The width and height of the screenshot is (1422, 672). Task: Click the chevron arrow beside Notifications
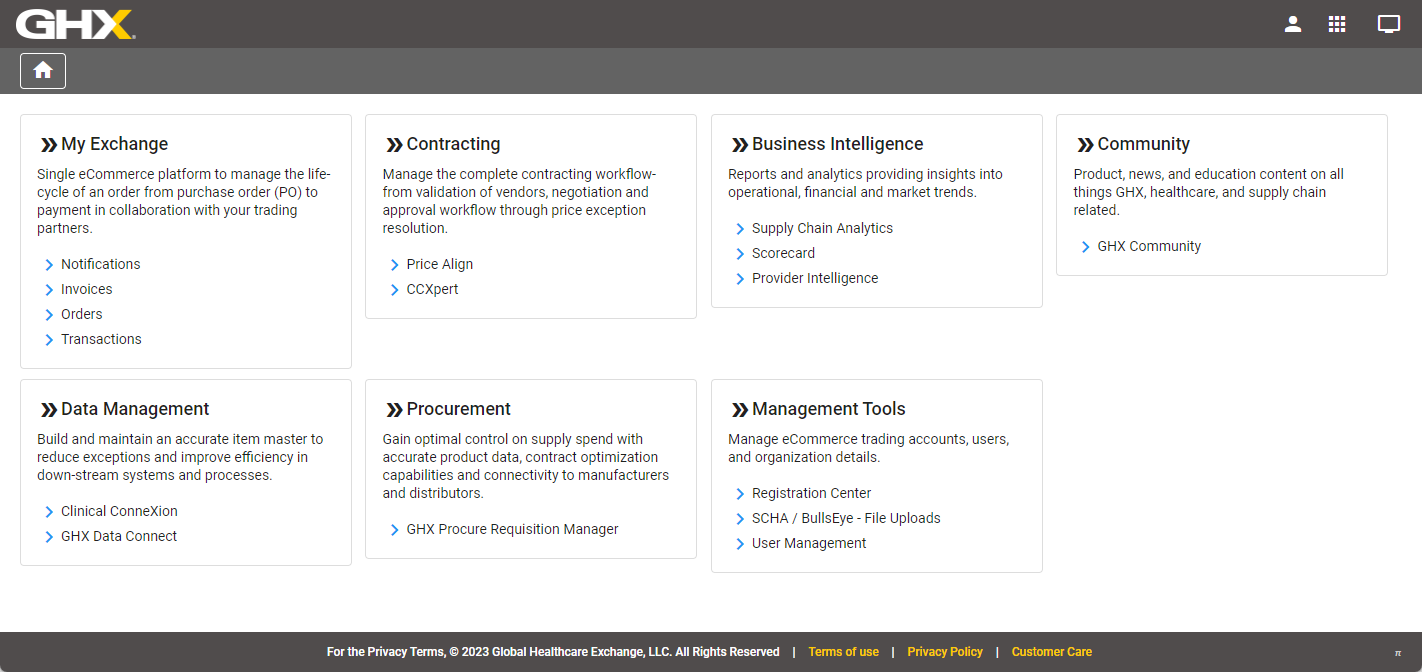click(x=49, y=265)
